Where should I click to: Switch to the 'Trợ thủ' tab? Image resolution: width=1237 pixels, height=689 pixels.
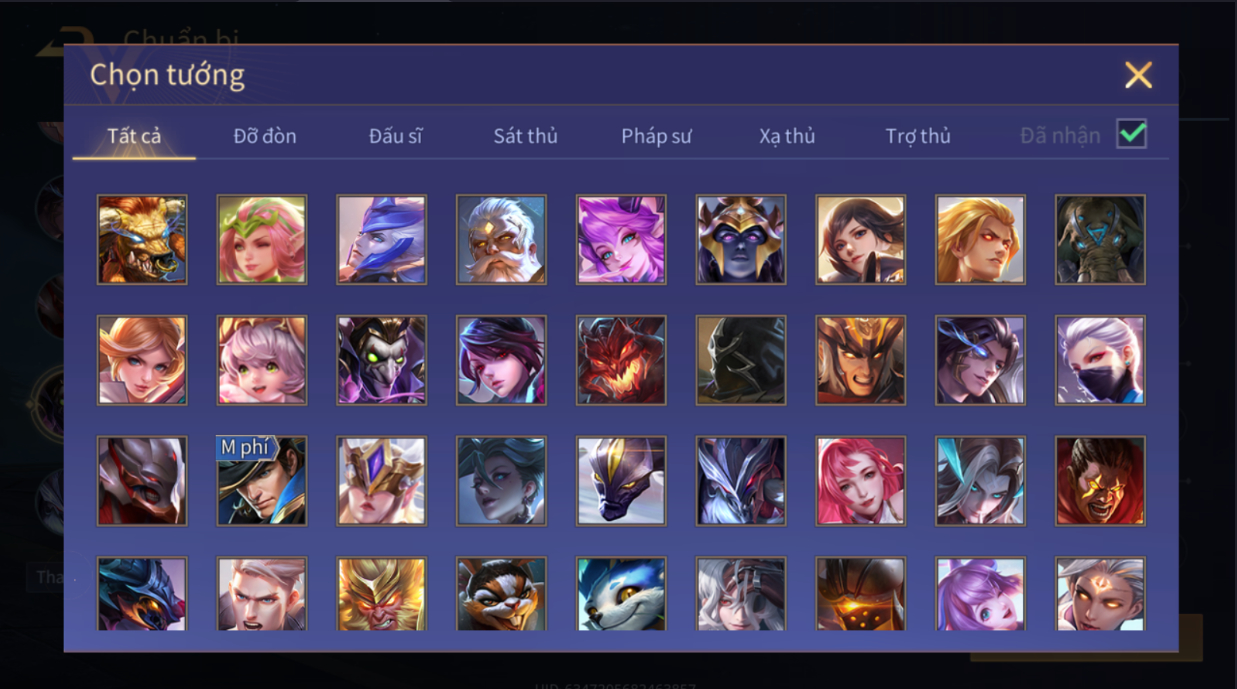pyautogui.click(x=918, y=136)
